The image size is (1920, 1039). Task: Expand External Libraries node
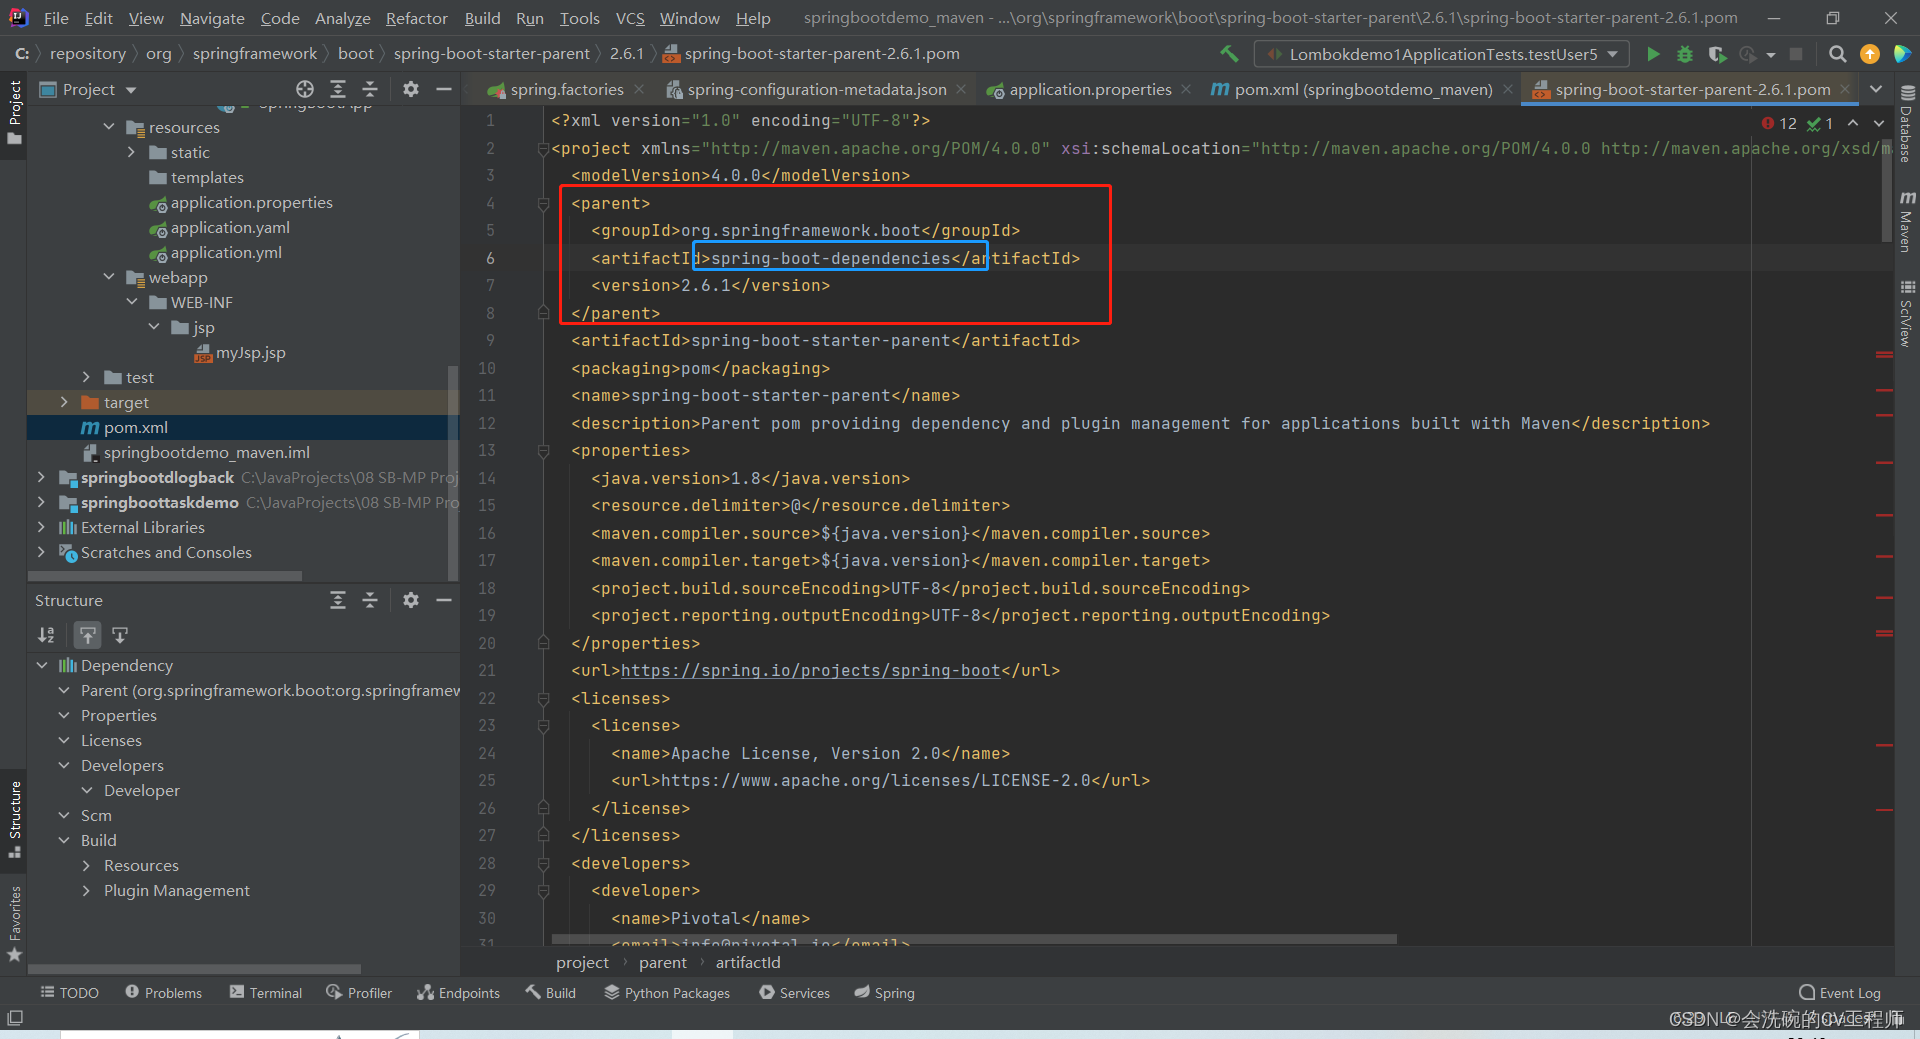point(41,527)
